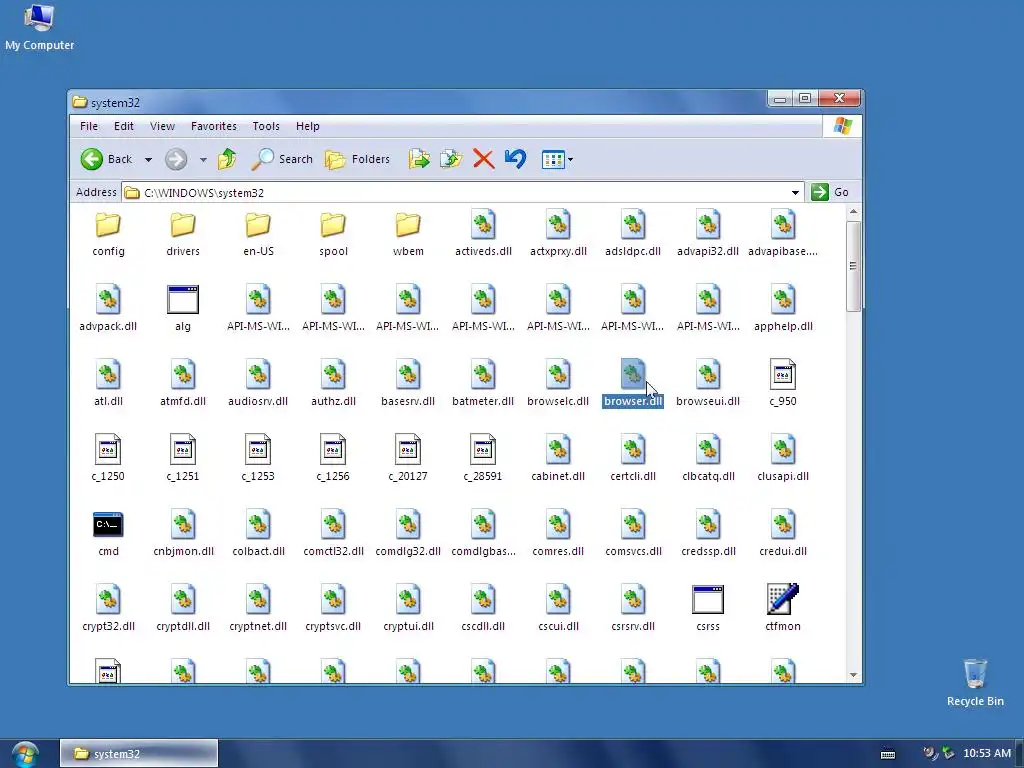Click the vertical scrollbar thumb
This screenshot has height=768, width=1024.
853,266
